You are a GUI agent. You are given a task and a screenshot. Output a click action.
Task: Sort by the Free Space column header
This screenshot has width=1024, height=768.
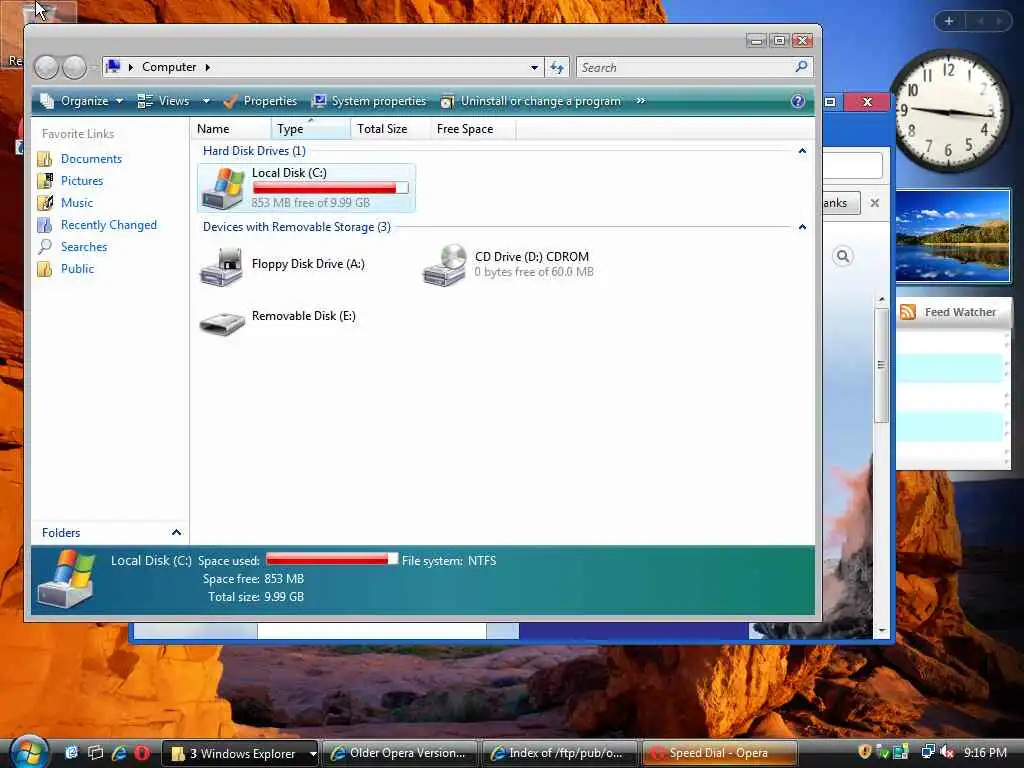(473, 129)
